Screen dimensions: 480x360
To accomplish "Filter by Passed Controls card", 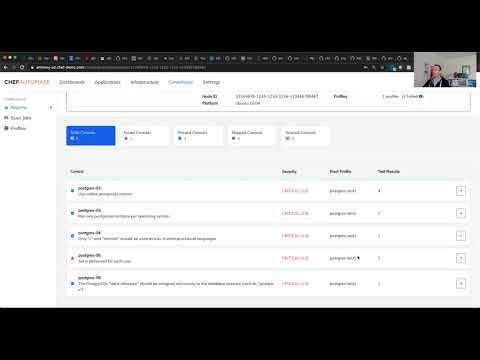I will pyautogui.click(x=198, y=136).
